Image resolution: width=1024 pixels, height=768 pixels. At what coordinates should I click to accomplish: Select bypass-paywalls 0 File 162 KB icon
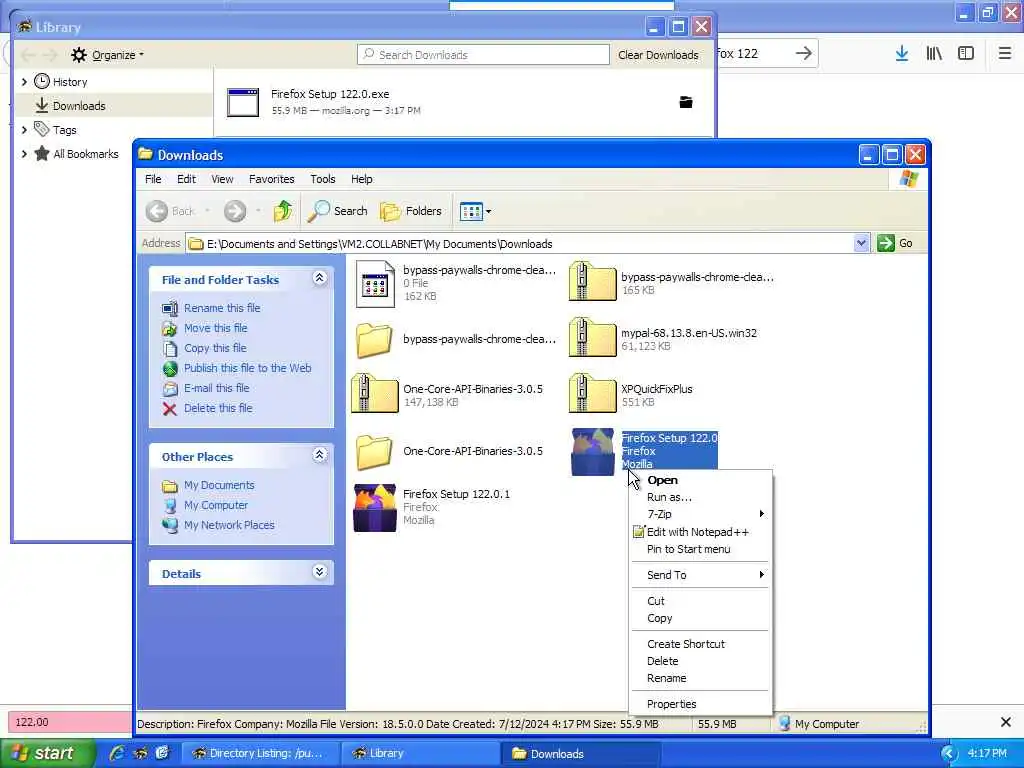pyautogui.click(x=375, y=283)
